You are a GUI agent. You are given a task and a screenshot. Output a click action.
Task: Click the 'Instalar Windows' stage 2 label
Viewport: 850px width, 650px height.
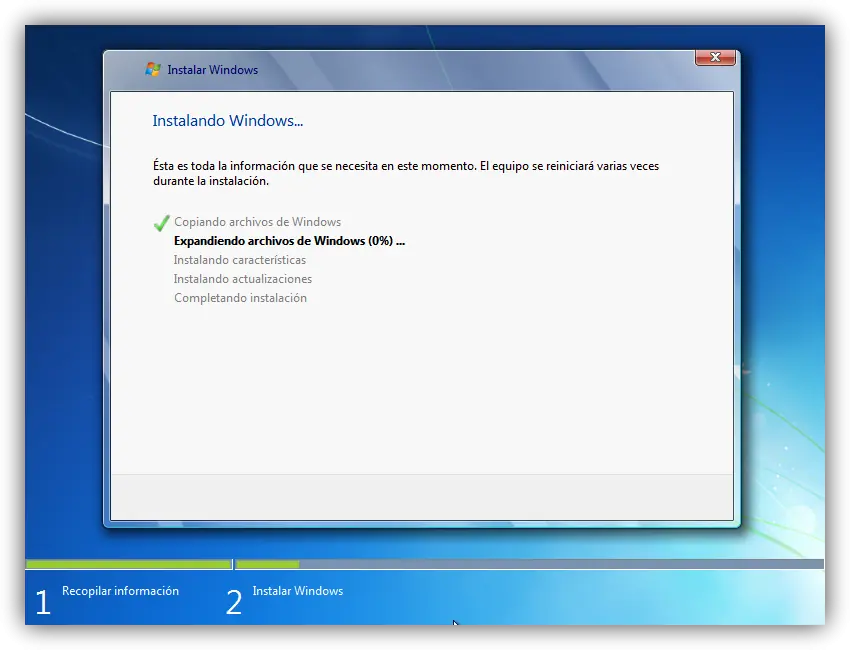click(x=298, y=591)
